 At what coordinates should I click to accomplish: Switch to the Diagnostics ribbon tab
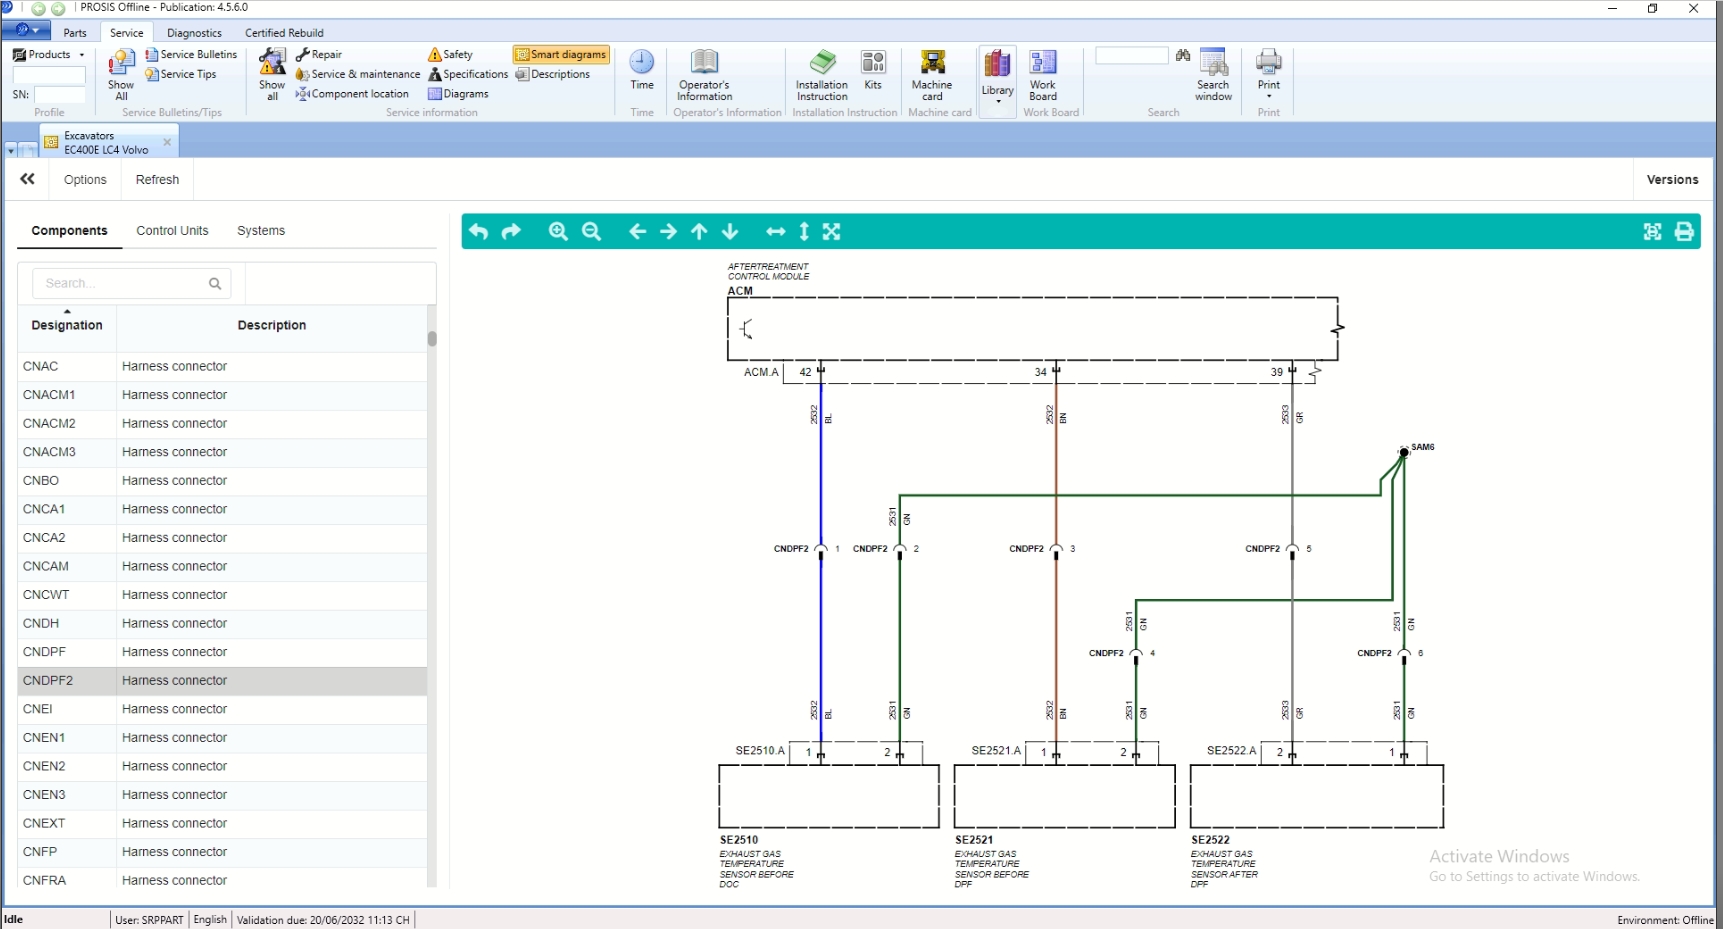tap(194, 33)
